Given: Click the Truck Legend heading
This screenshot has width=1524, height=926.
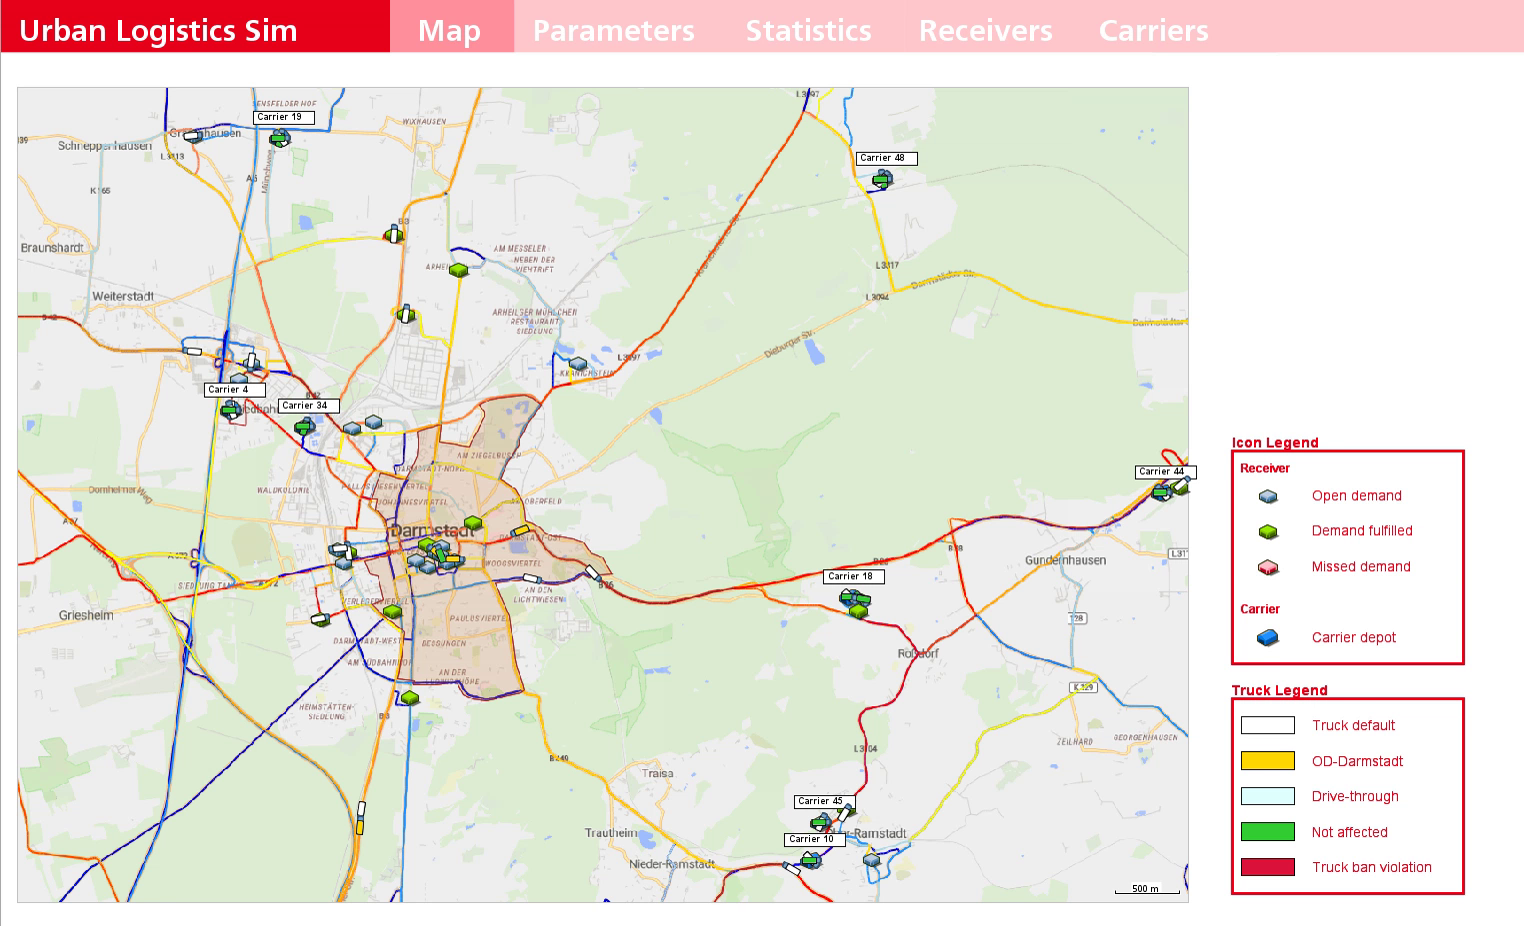Looking at the screenshot, I should [1279, 690].
